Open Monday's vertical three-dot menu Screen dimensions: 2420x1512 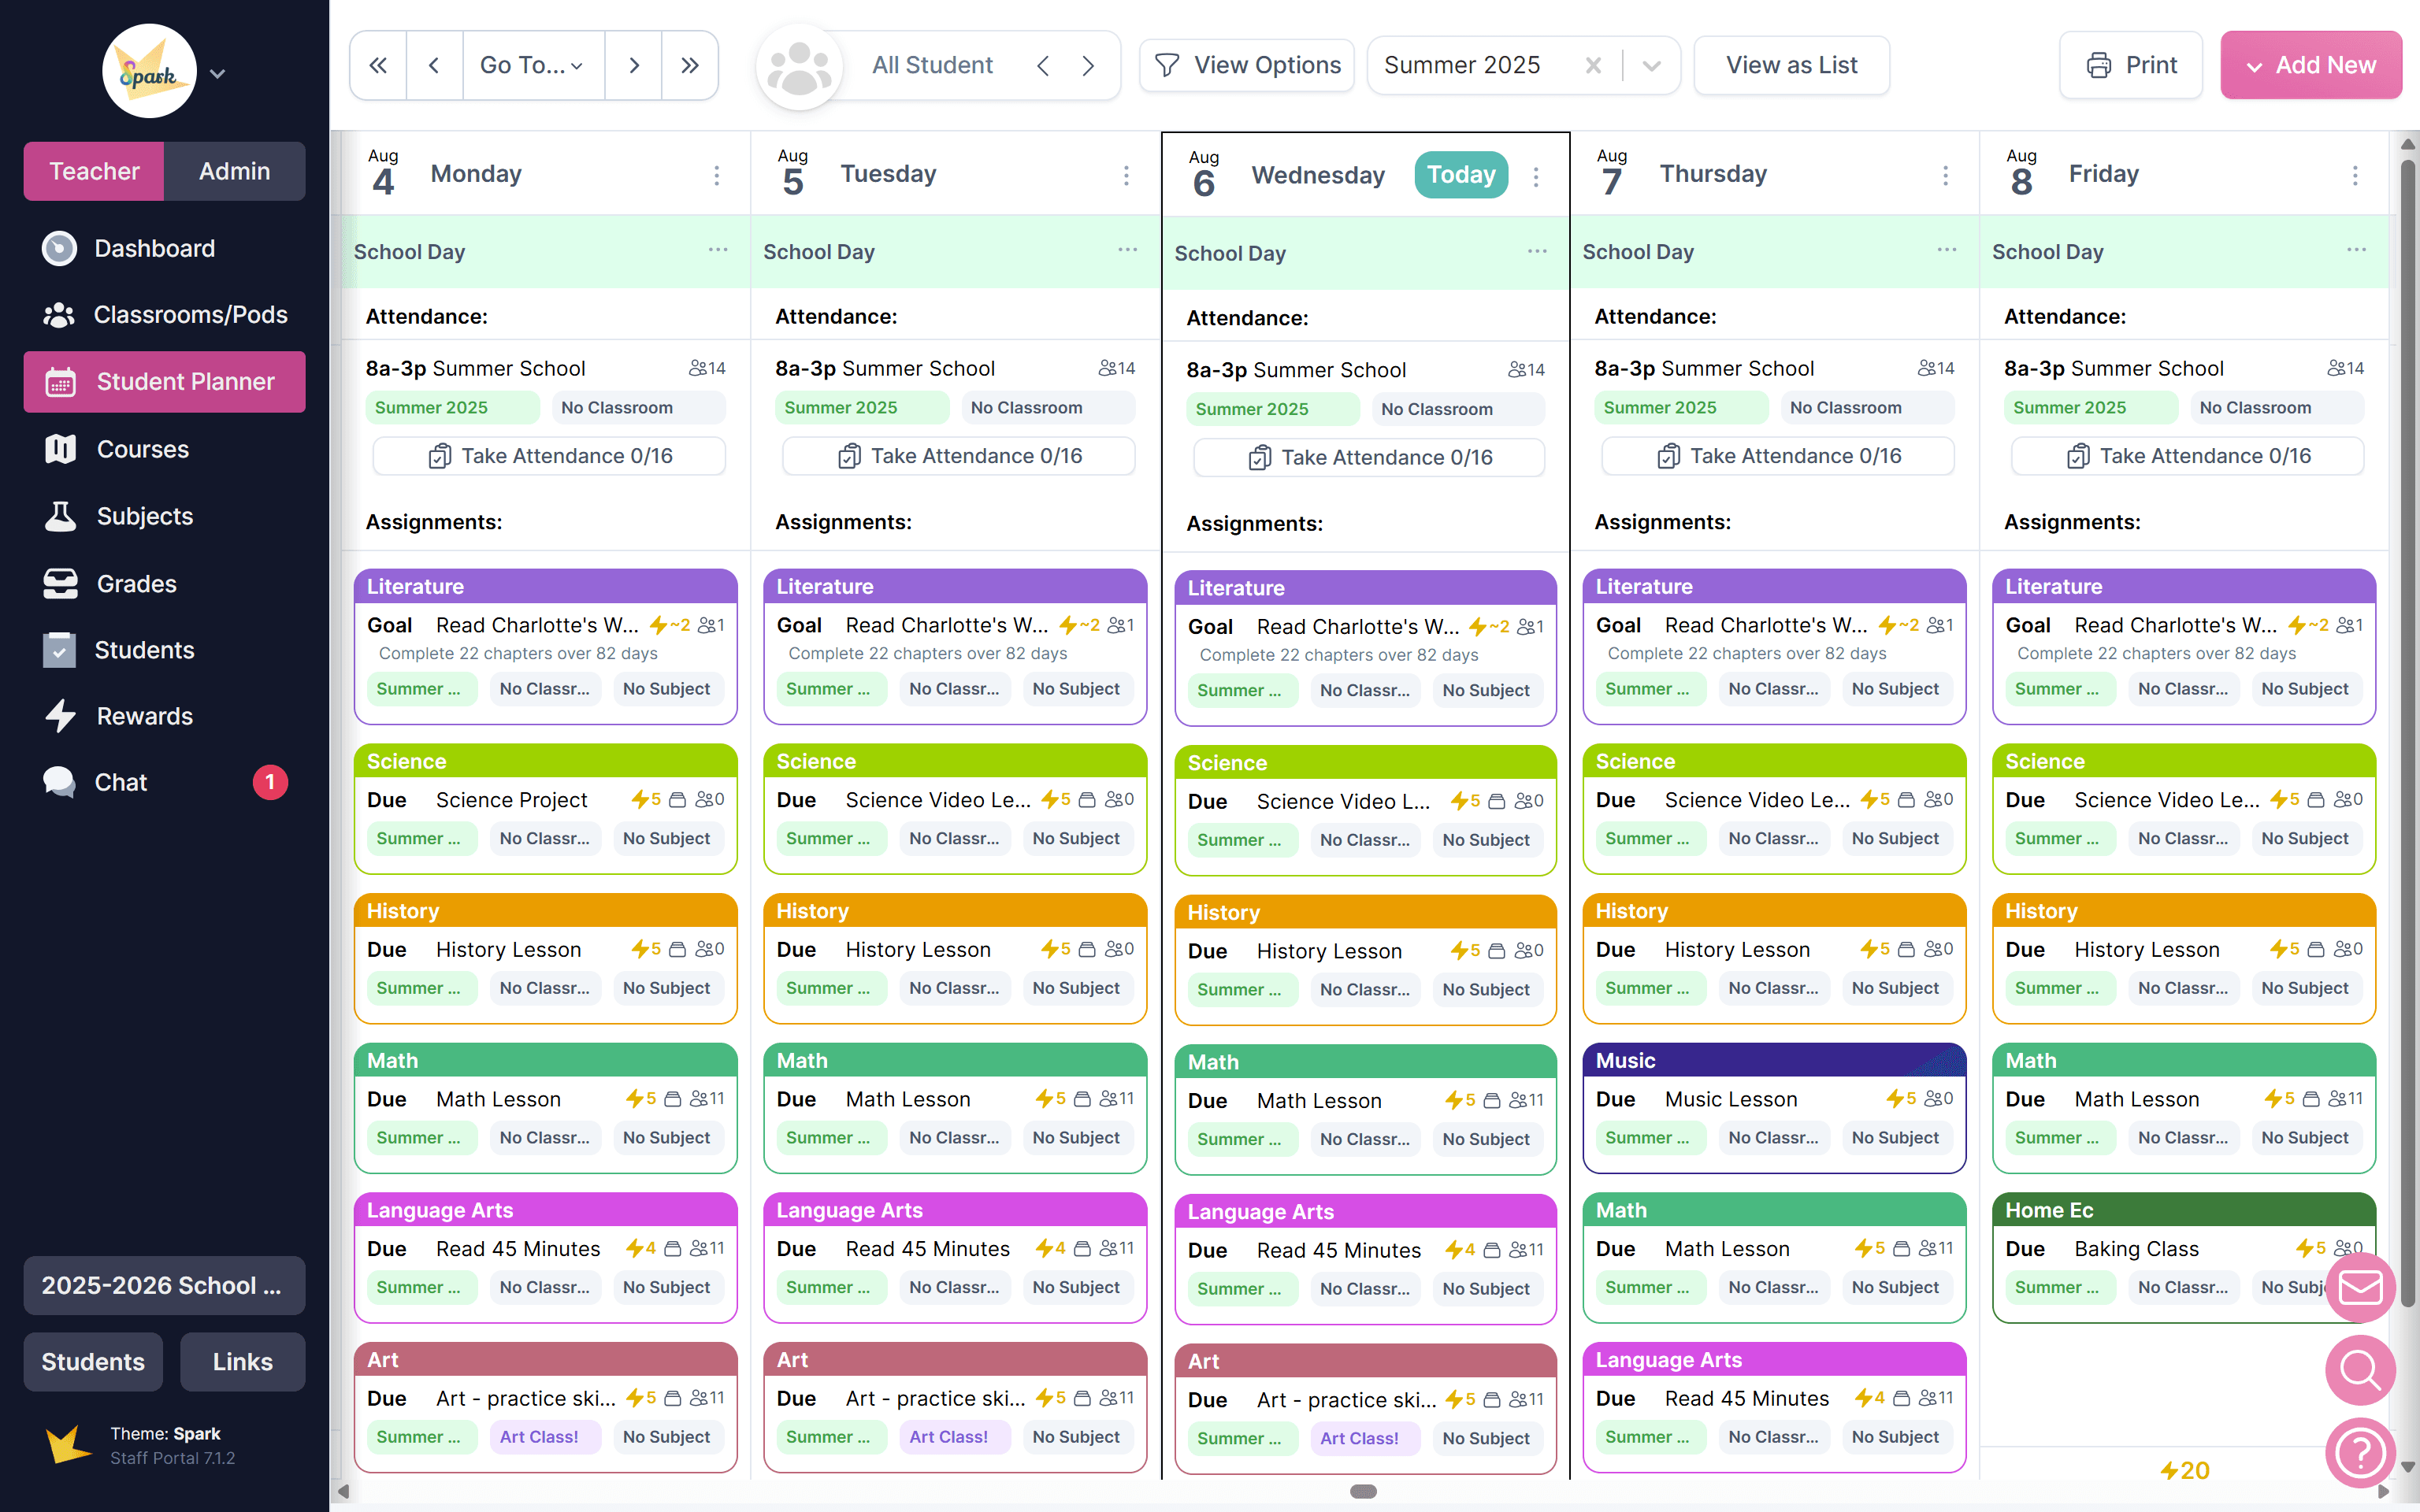tap(717, 176)
